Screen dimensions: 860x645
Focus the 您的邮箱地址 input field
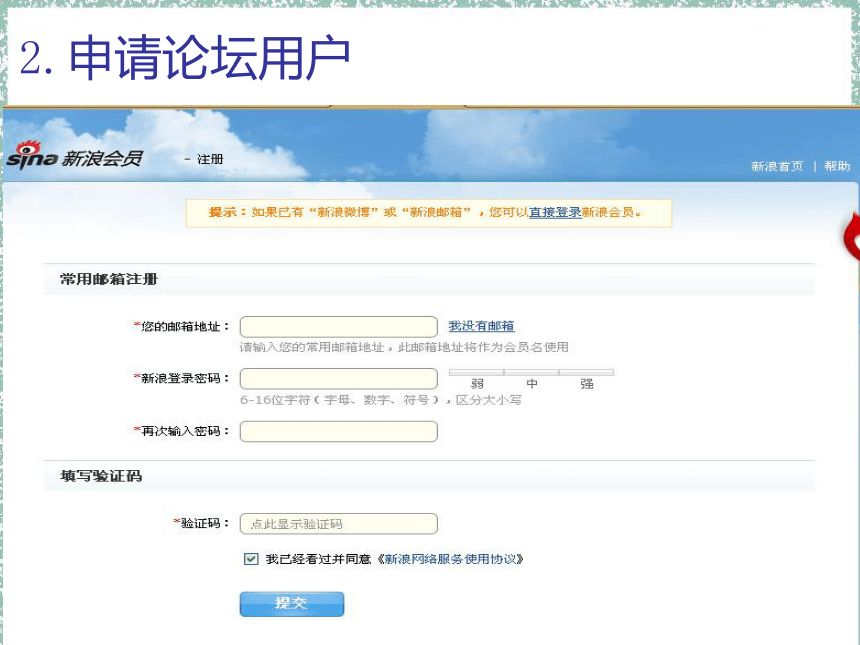pyautogui.click(x=338, y=327)
